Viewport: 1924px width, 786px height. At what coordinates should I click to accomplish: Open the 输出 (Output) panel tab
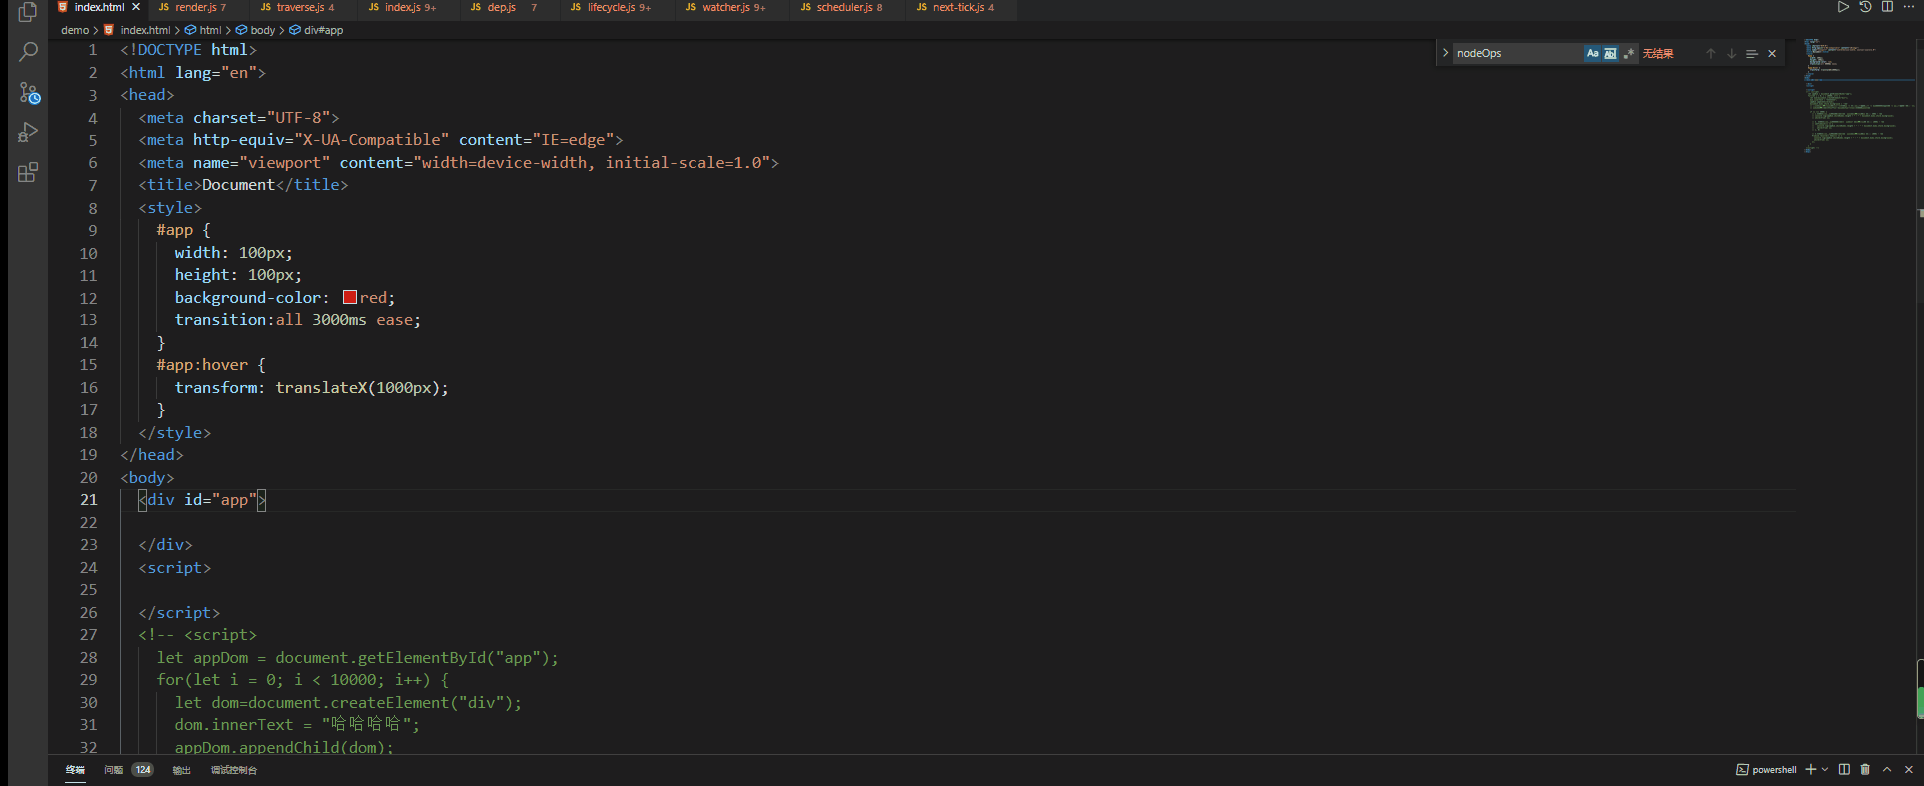[x=181, y=770]
